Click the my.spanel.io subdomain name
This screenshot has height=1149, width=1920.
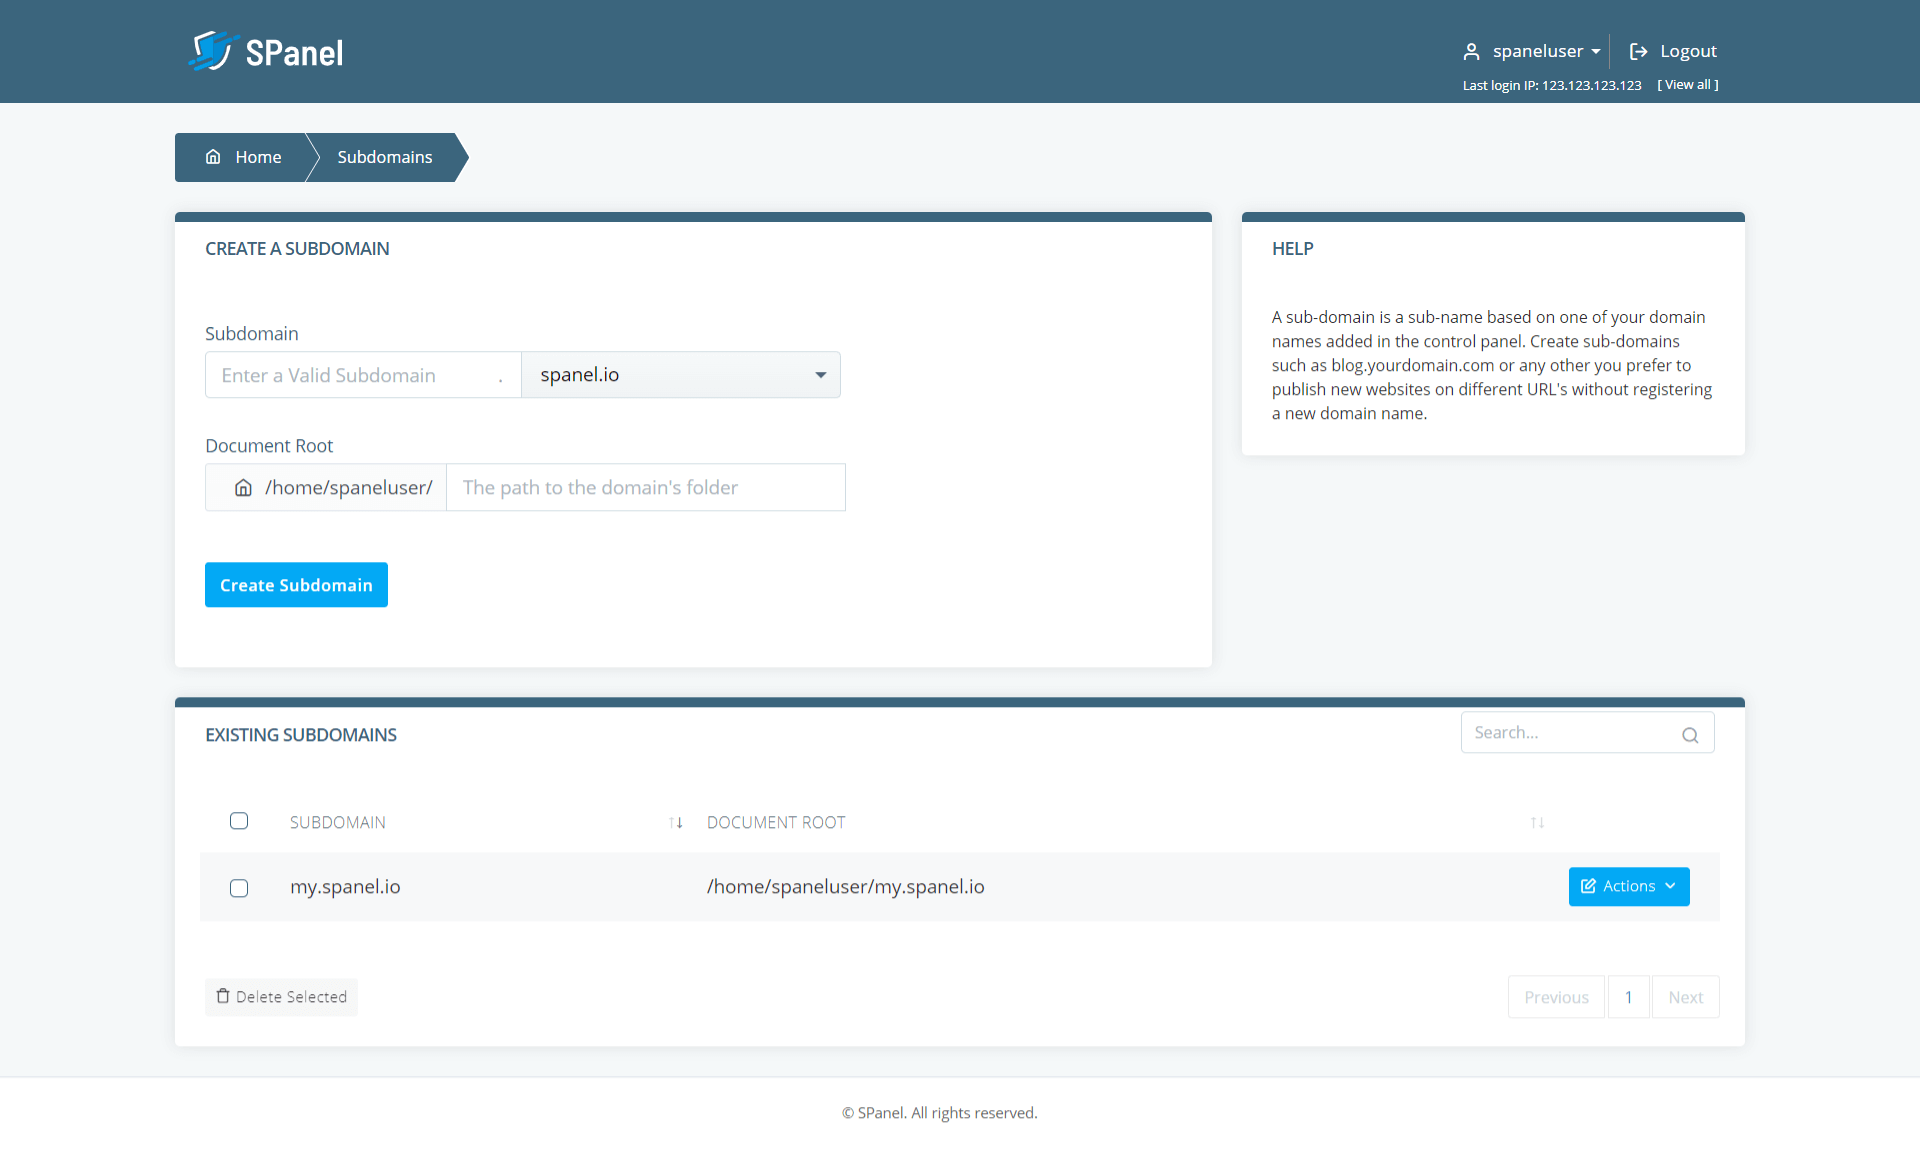tap(345, 887)
